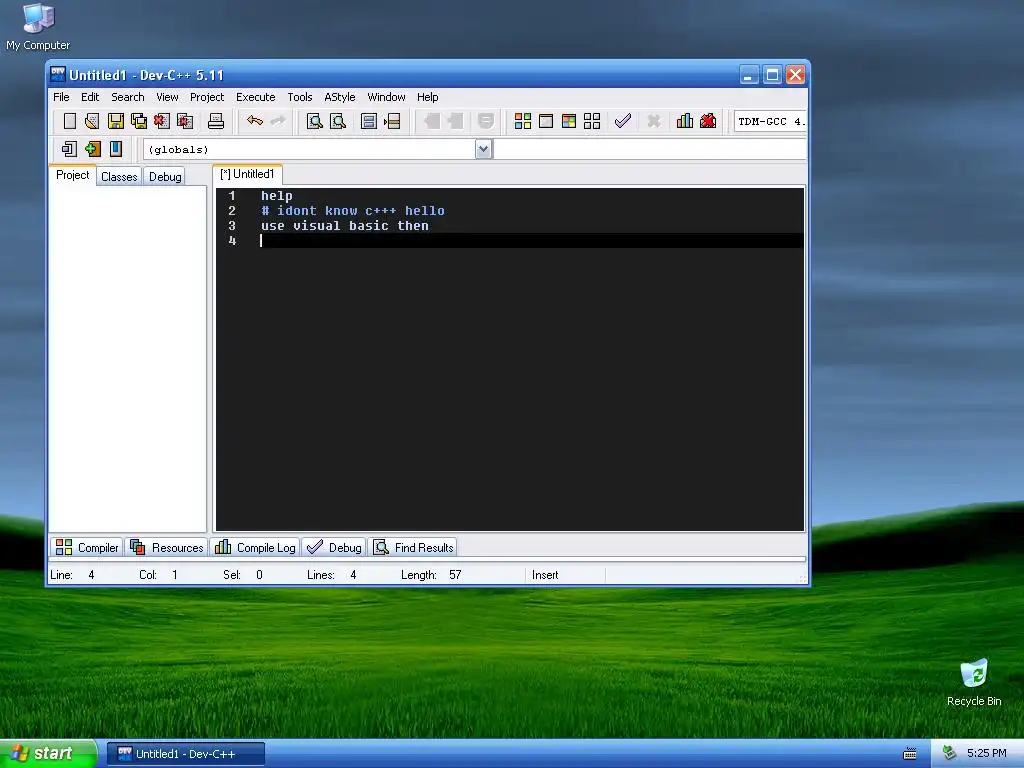
Task: Open the AStyle menu
Action: pyautogui.click(x=340, y=97)
